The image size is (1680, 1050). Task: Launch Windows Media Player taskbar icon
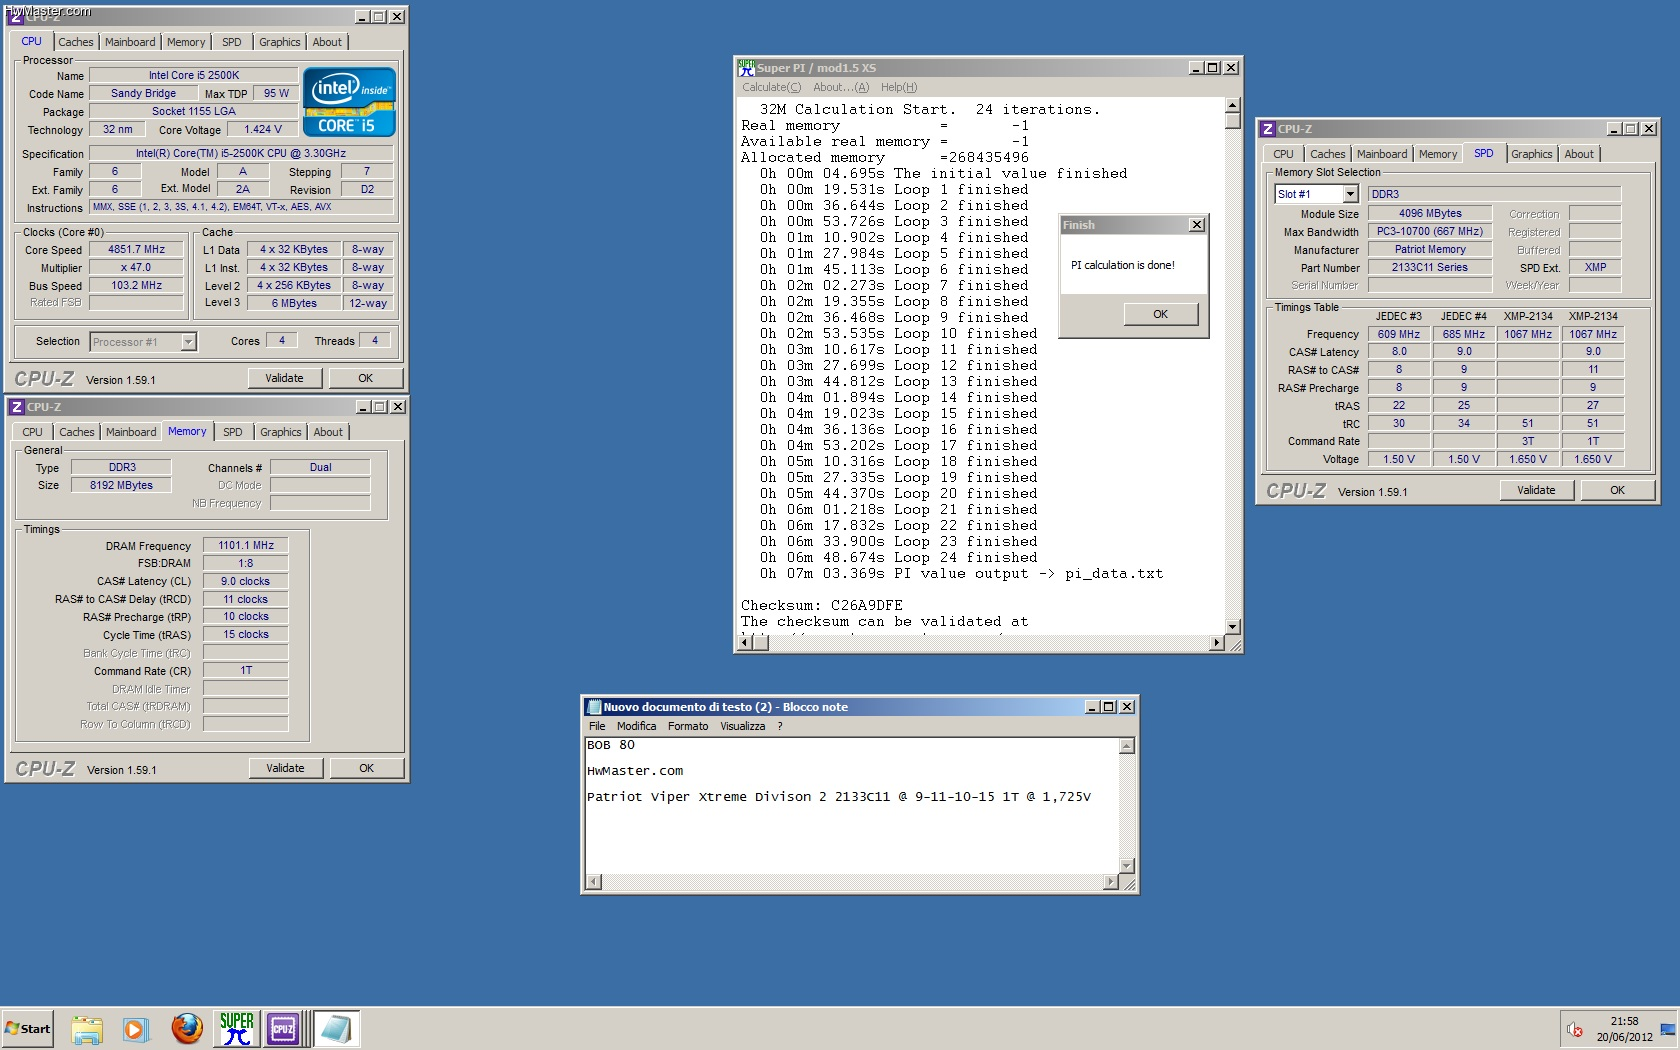coord(135,1029)
